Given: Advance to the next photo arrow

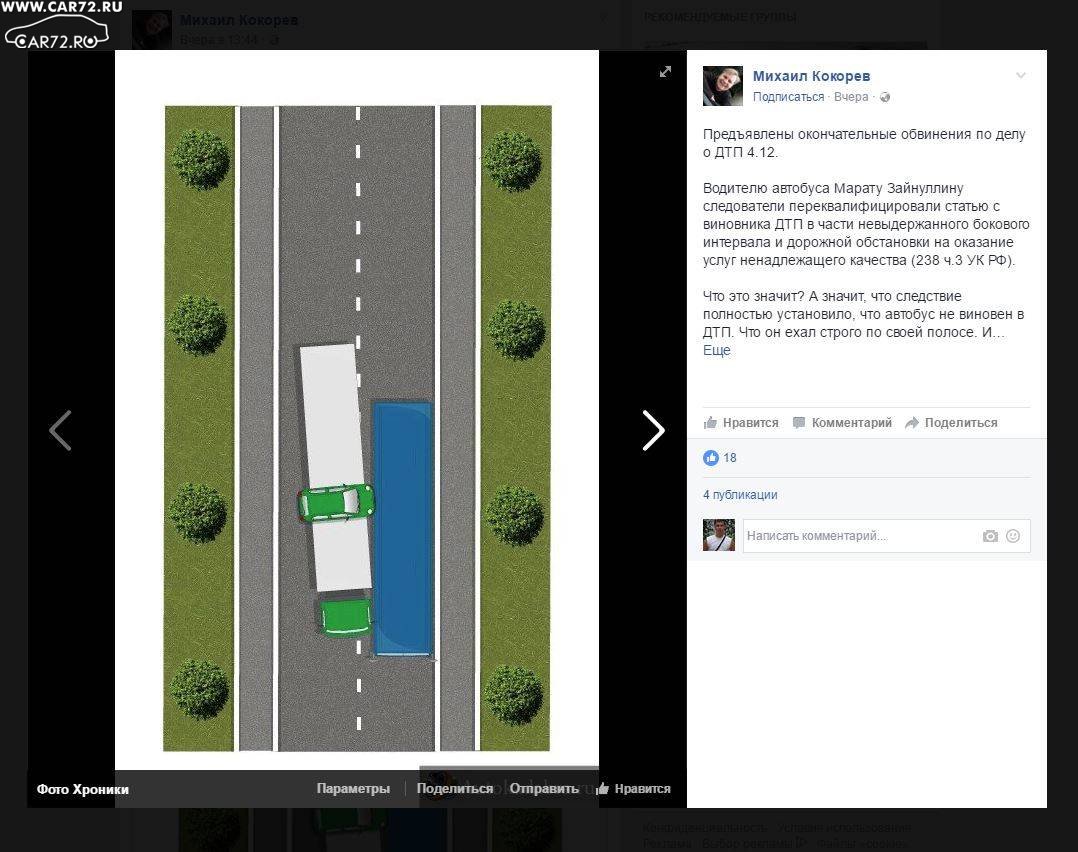Looking at the screenshot, I should [x=653, y=431].
